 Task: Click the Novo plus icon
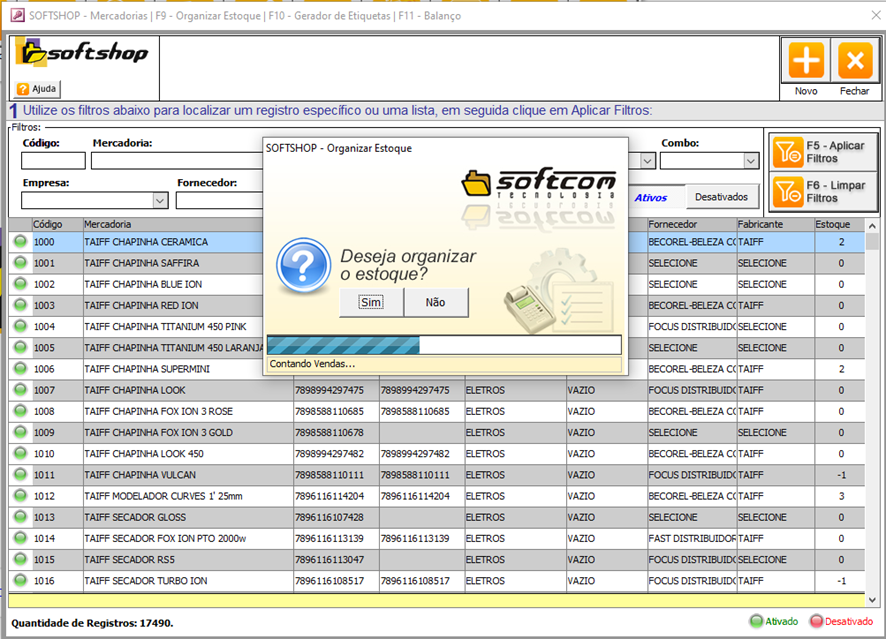coord(806,62)
